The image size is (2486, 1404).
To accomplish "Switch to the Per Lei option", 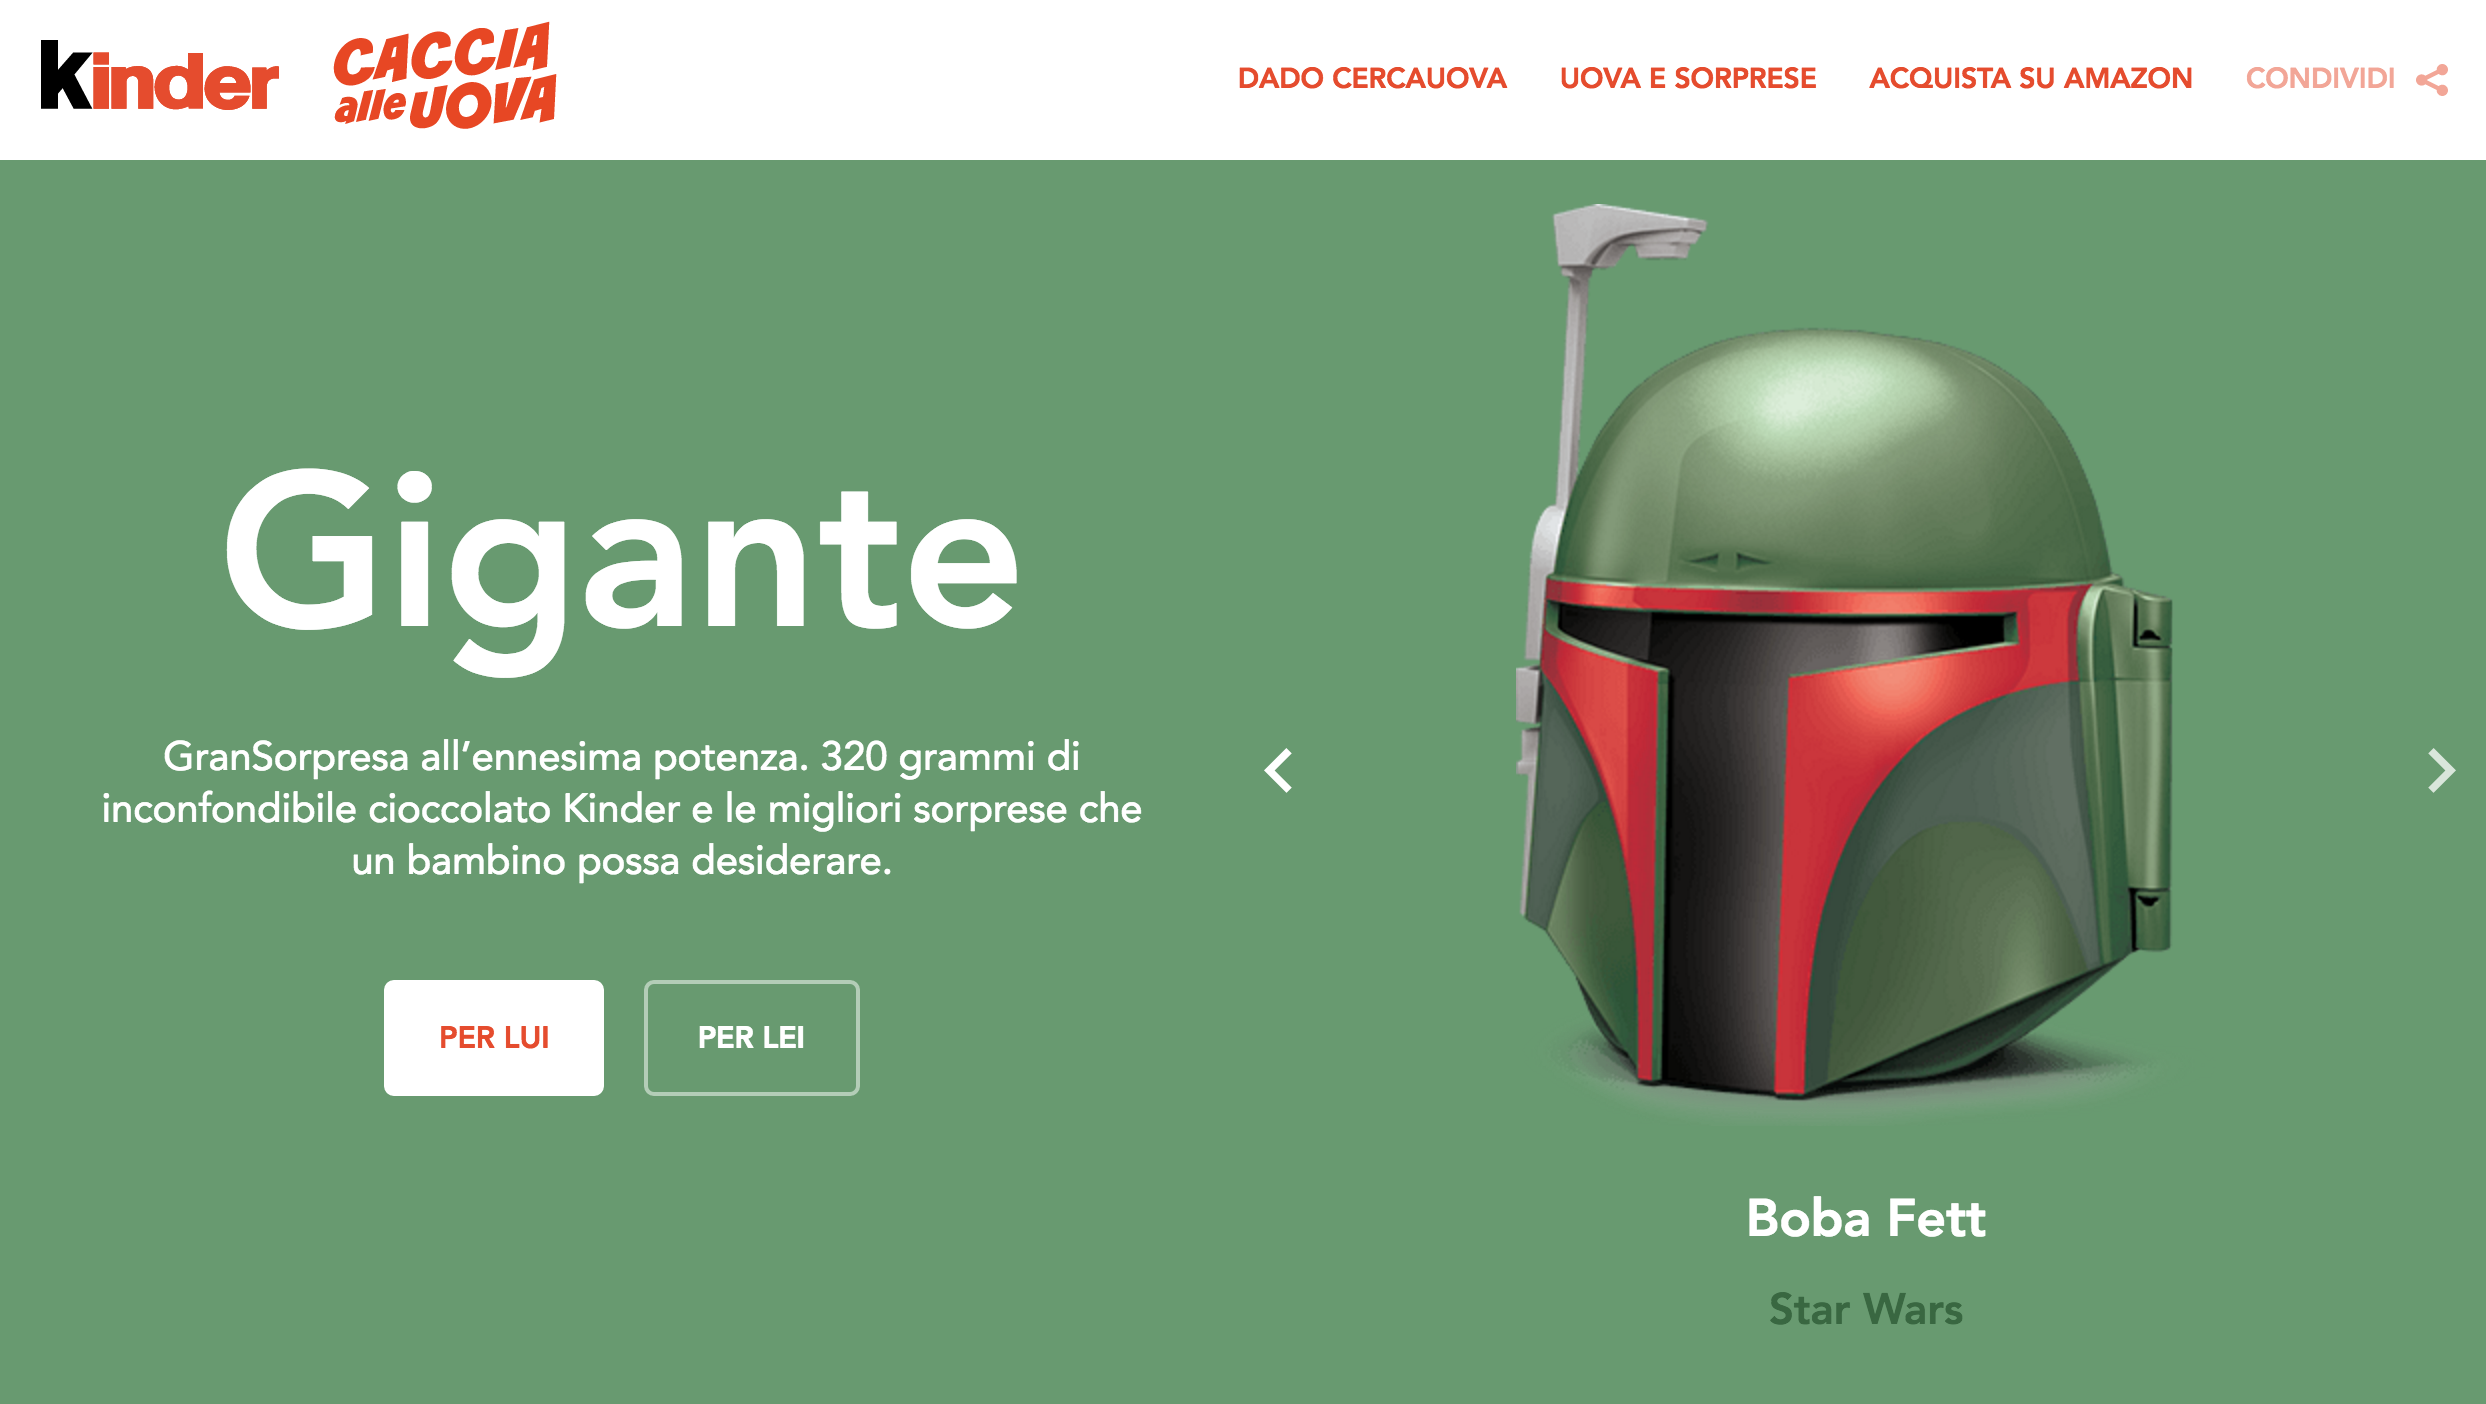I will coord(751,1037).
